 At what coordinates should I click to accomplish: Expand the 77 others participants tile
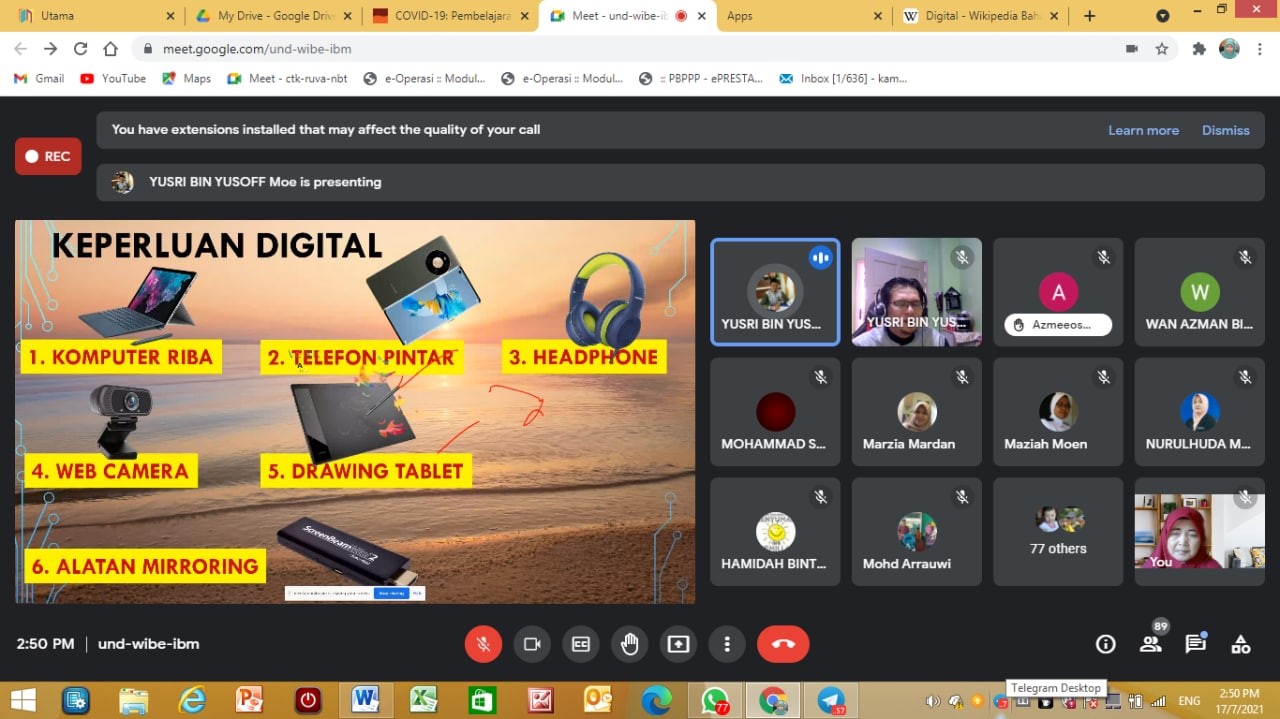(1058, 532)
